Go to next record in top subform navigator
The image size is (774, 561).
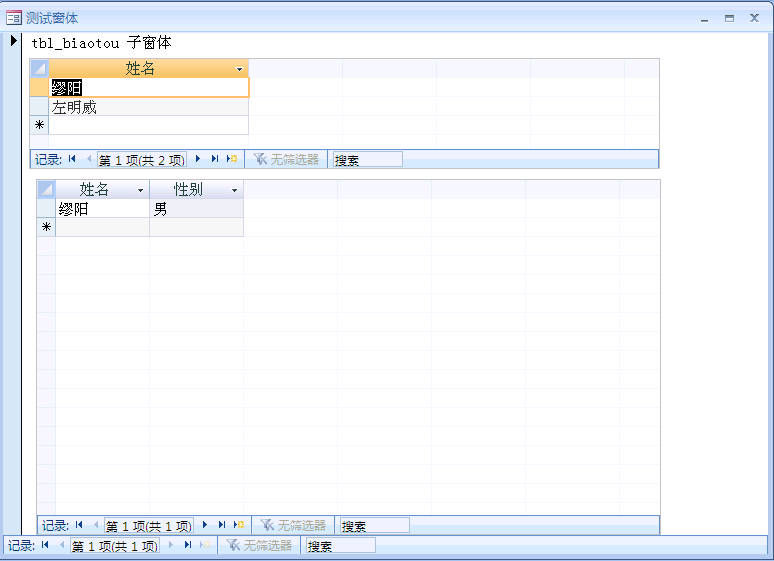click(x=198, y=159)
